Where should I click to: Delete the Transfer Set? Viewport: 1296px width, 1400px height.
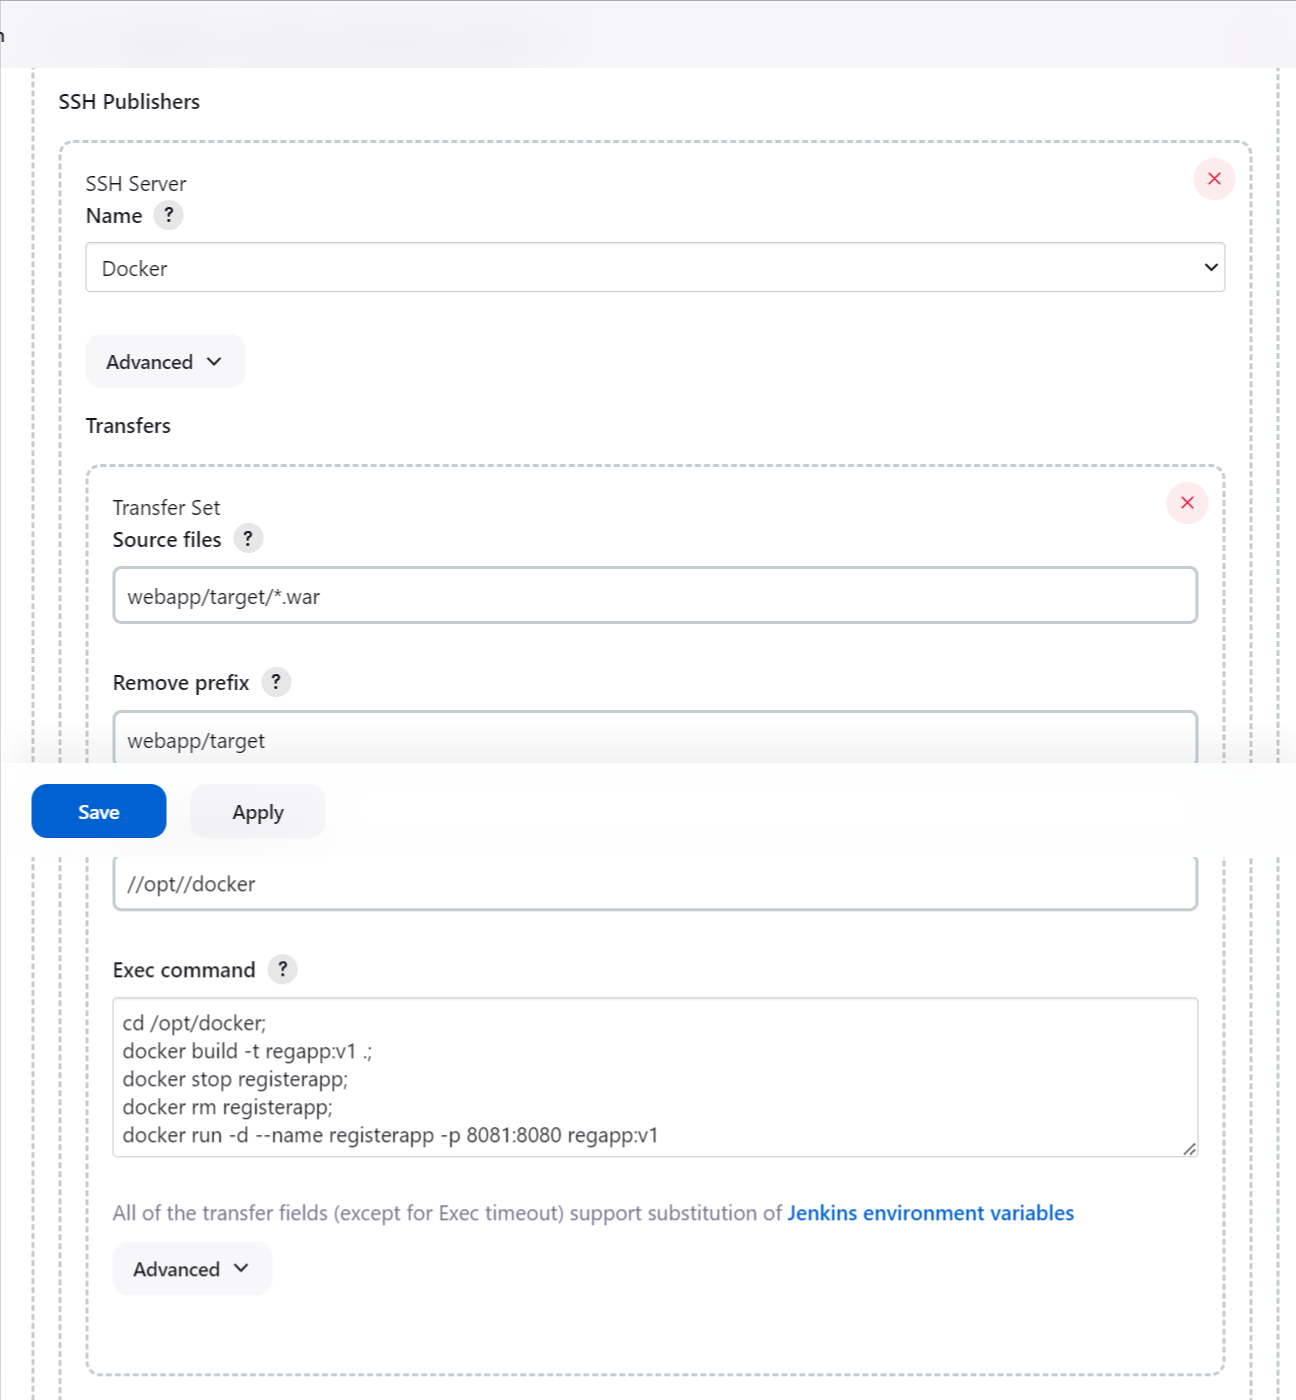point(1187,503)
